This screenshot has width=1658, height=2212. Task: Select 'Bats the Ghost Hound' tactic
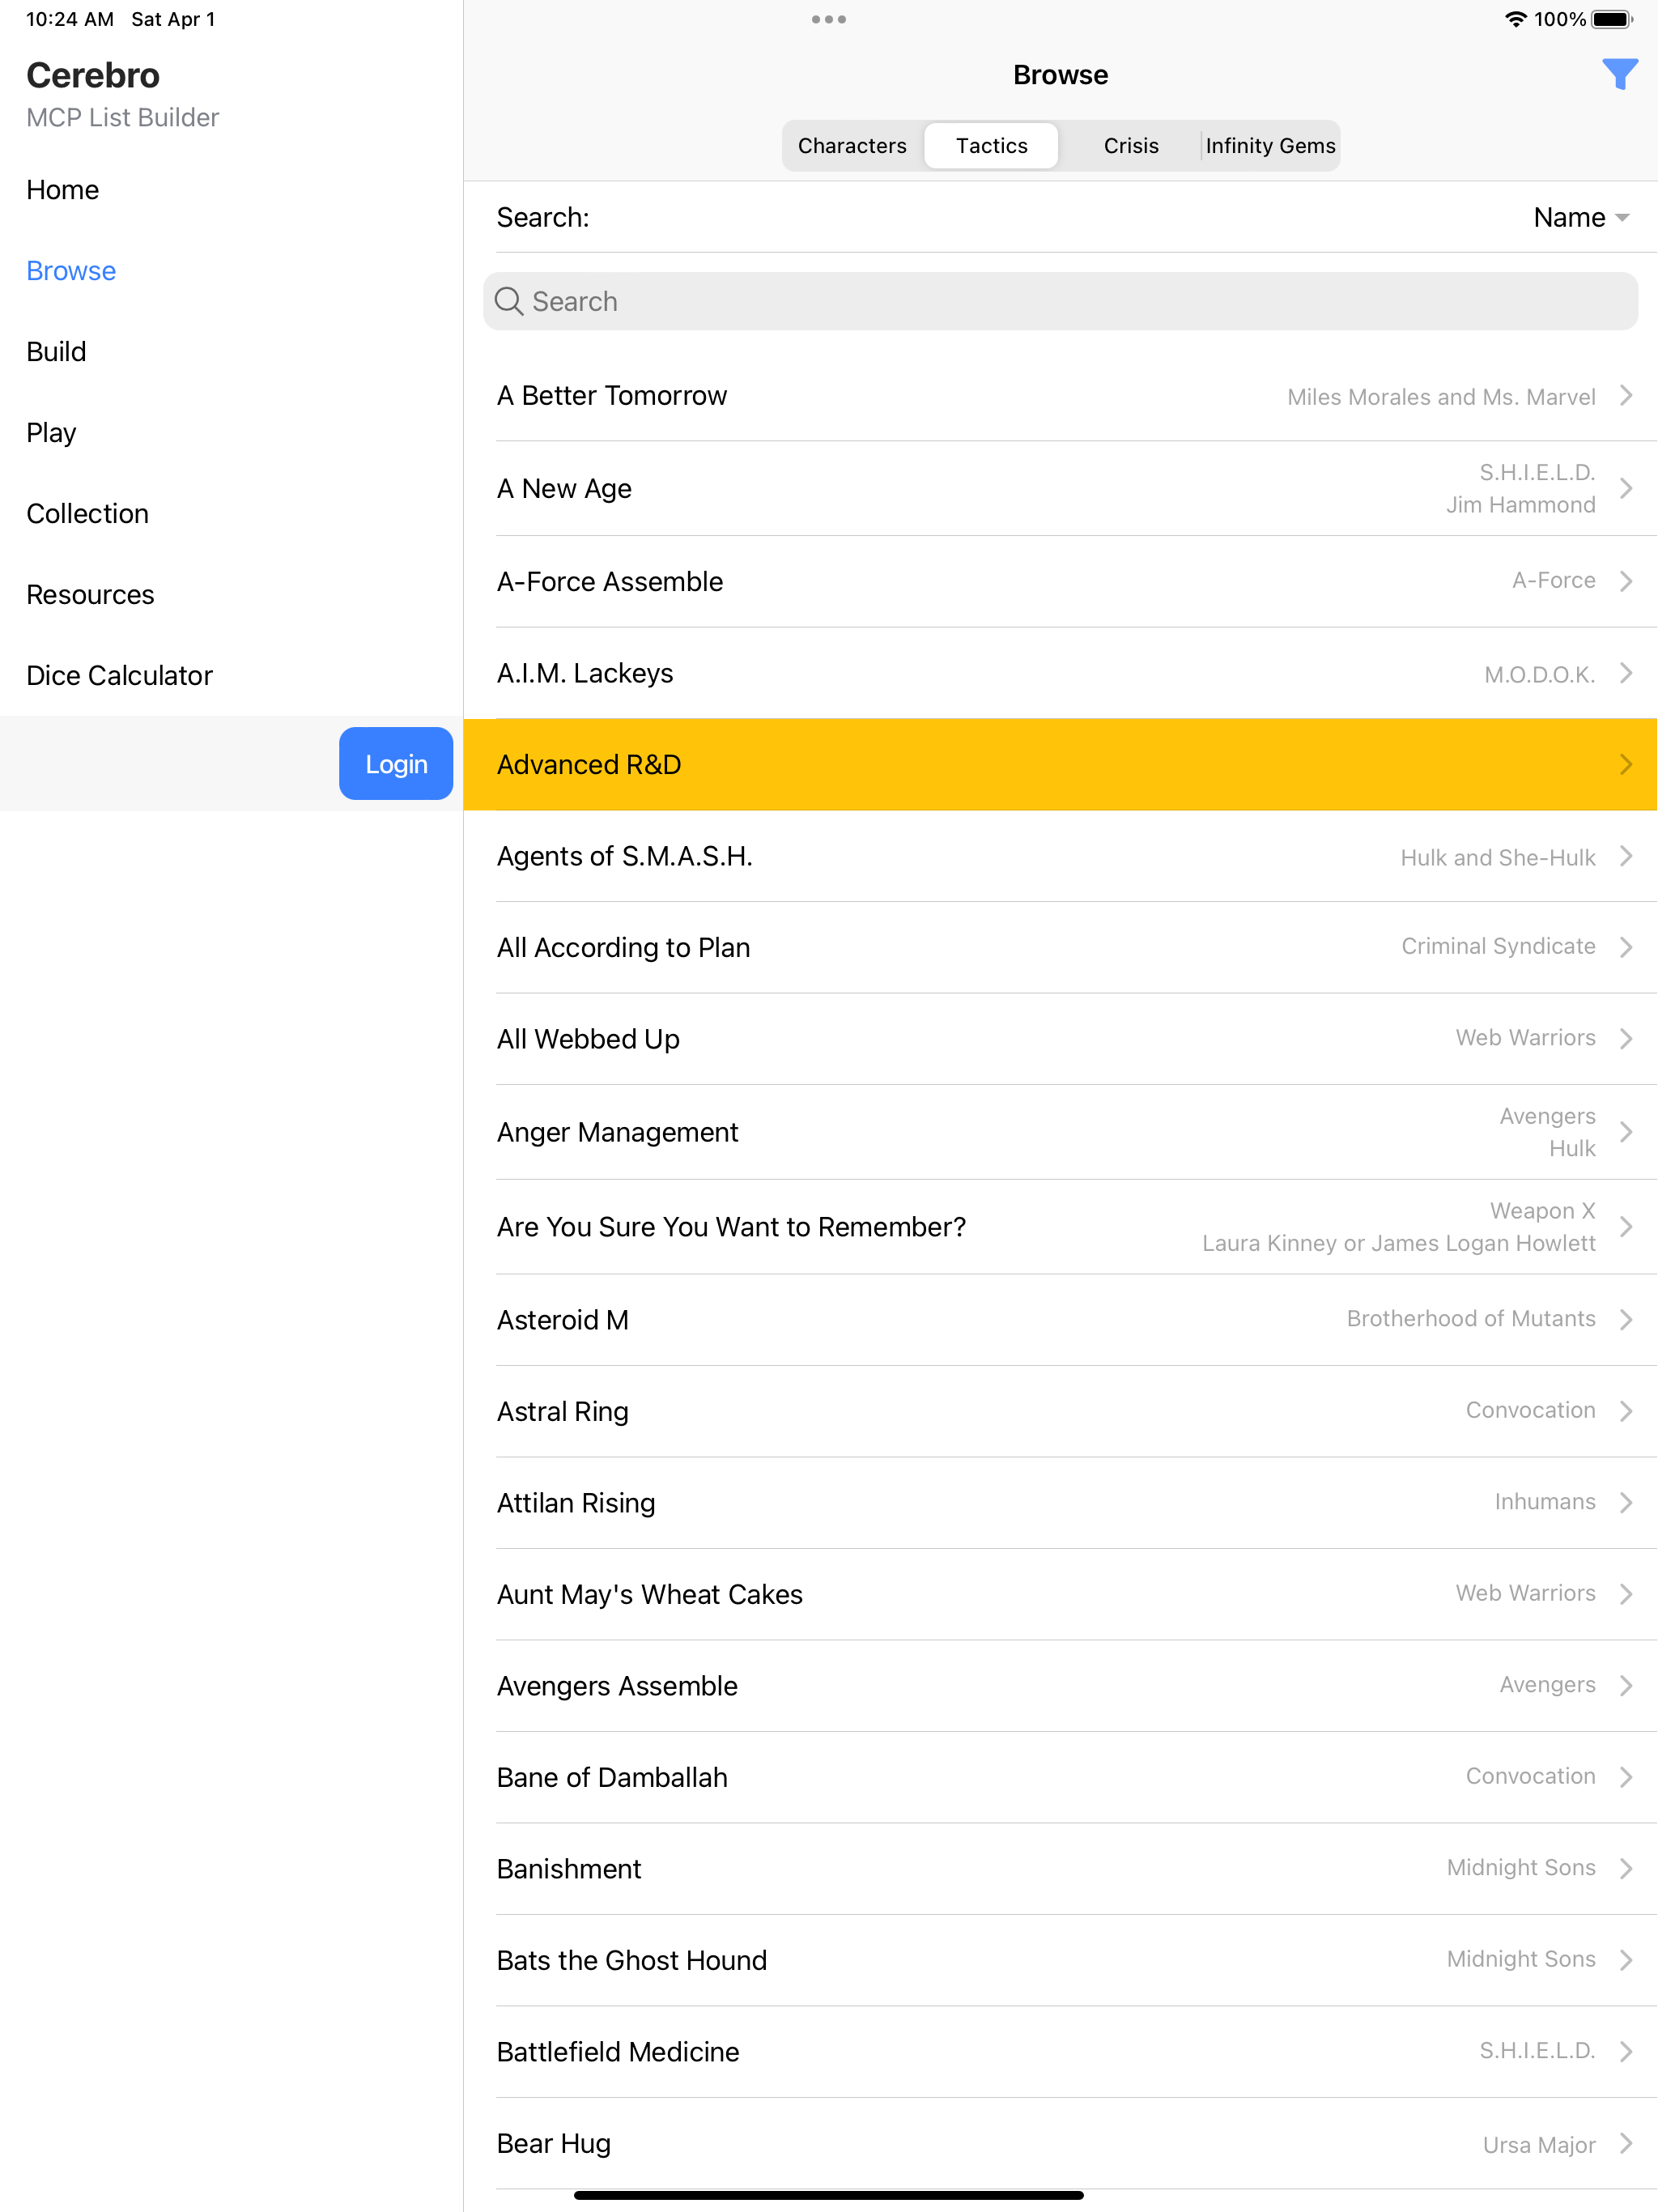[x=1060, y=1960]
